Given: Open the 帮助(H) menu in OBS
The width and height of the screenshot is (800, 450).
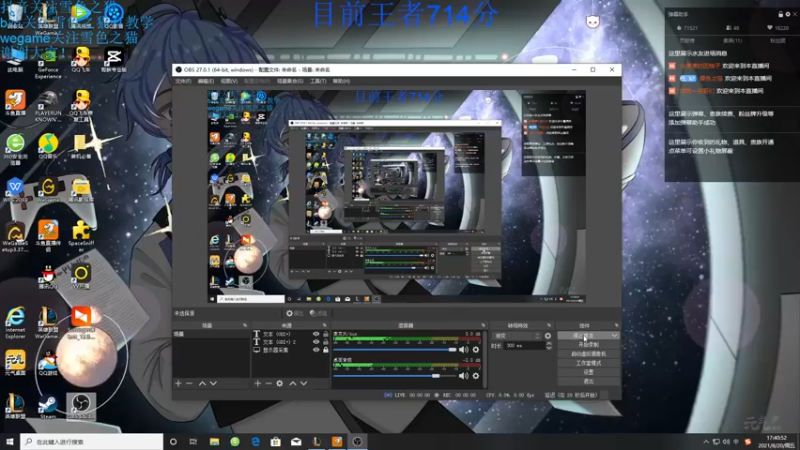Looking at the screenshot, I should pyautogui.click(x=341, y=81).
